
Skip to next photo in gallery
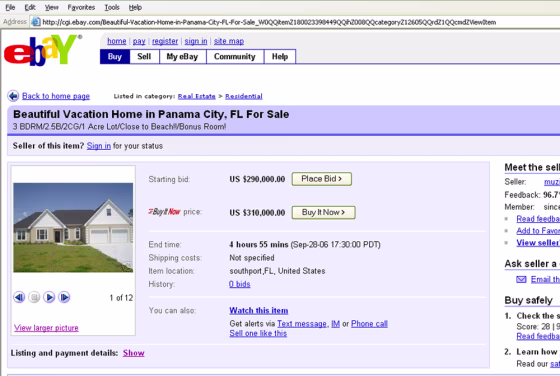64,297
